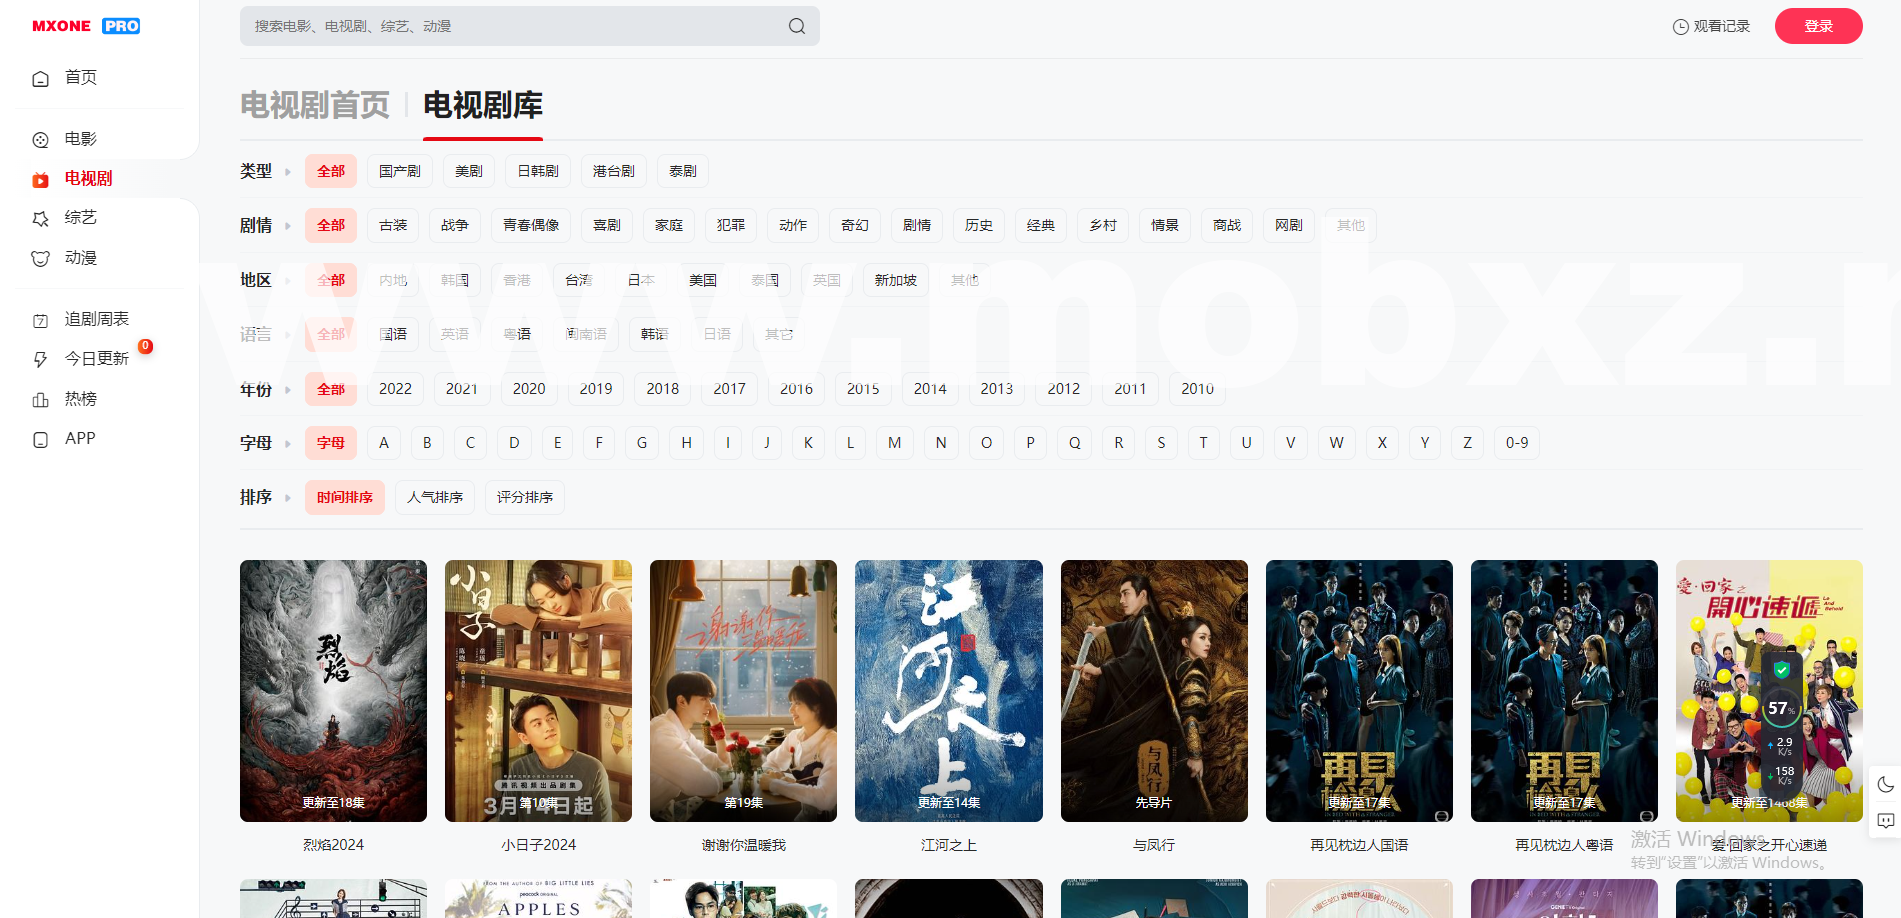
Task: Select 美国 region filter
Action: 703,280
